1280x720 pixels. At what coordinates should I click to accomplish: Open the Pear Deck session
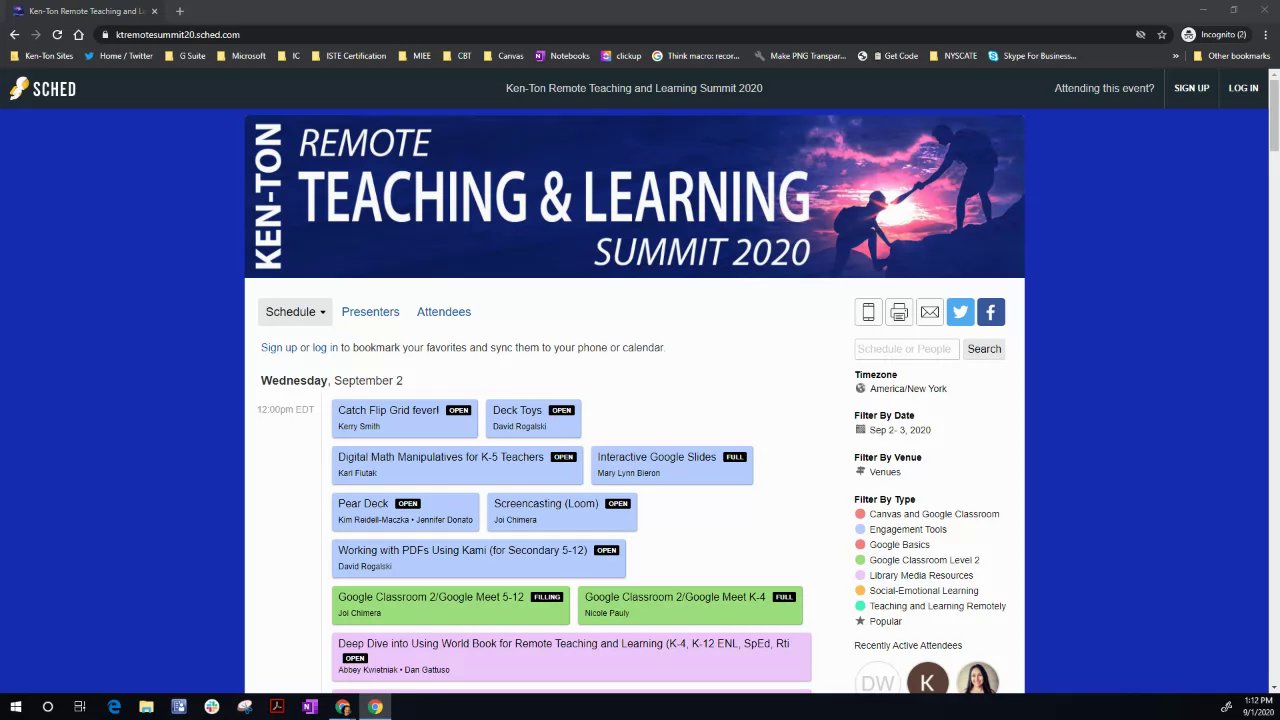[x=405, y=512]
